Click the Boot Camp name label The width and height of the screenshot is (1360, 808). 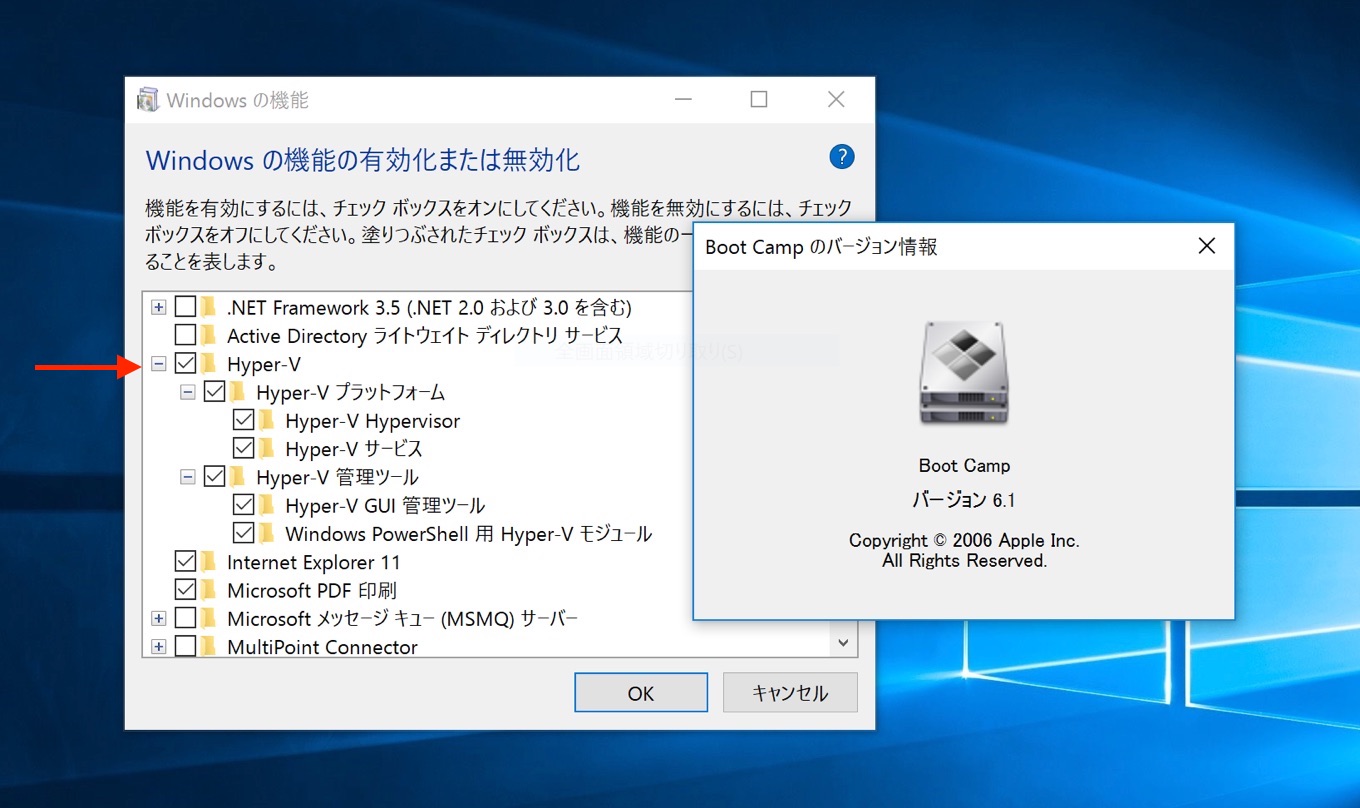(x=964, y=465)
